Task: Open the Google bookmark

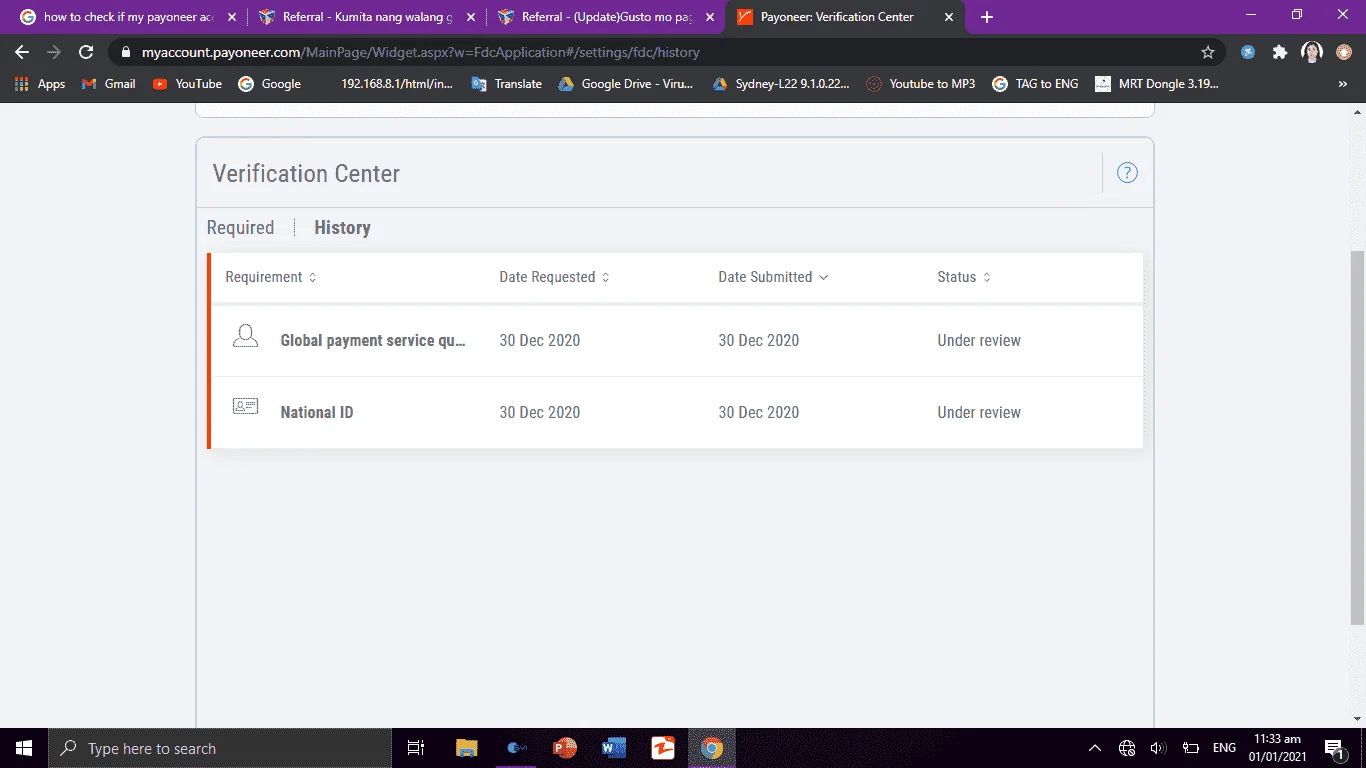Action: (x=270, y=84)
